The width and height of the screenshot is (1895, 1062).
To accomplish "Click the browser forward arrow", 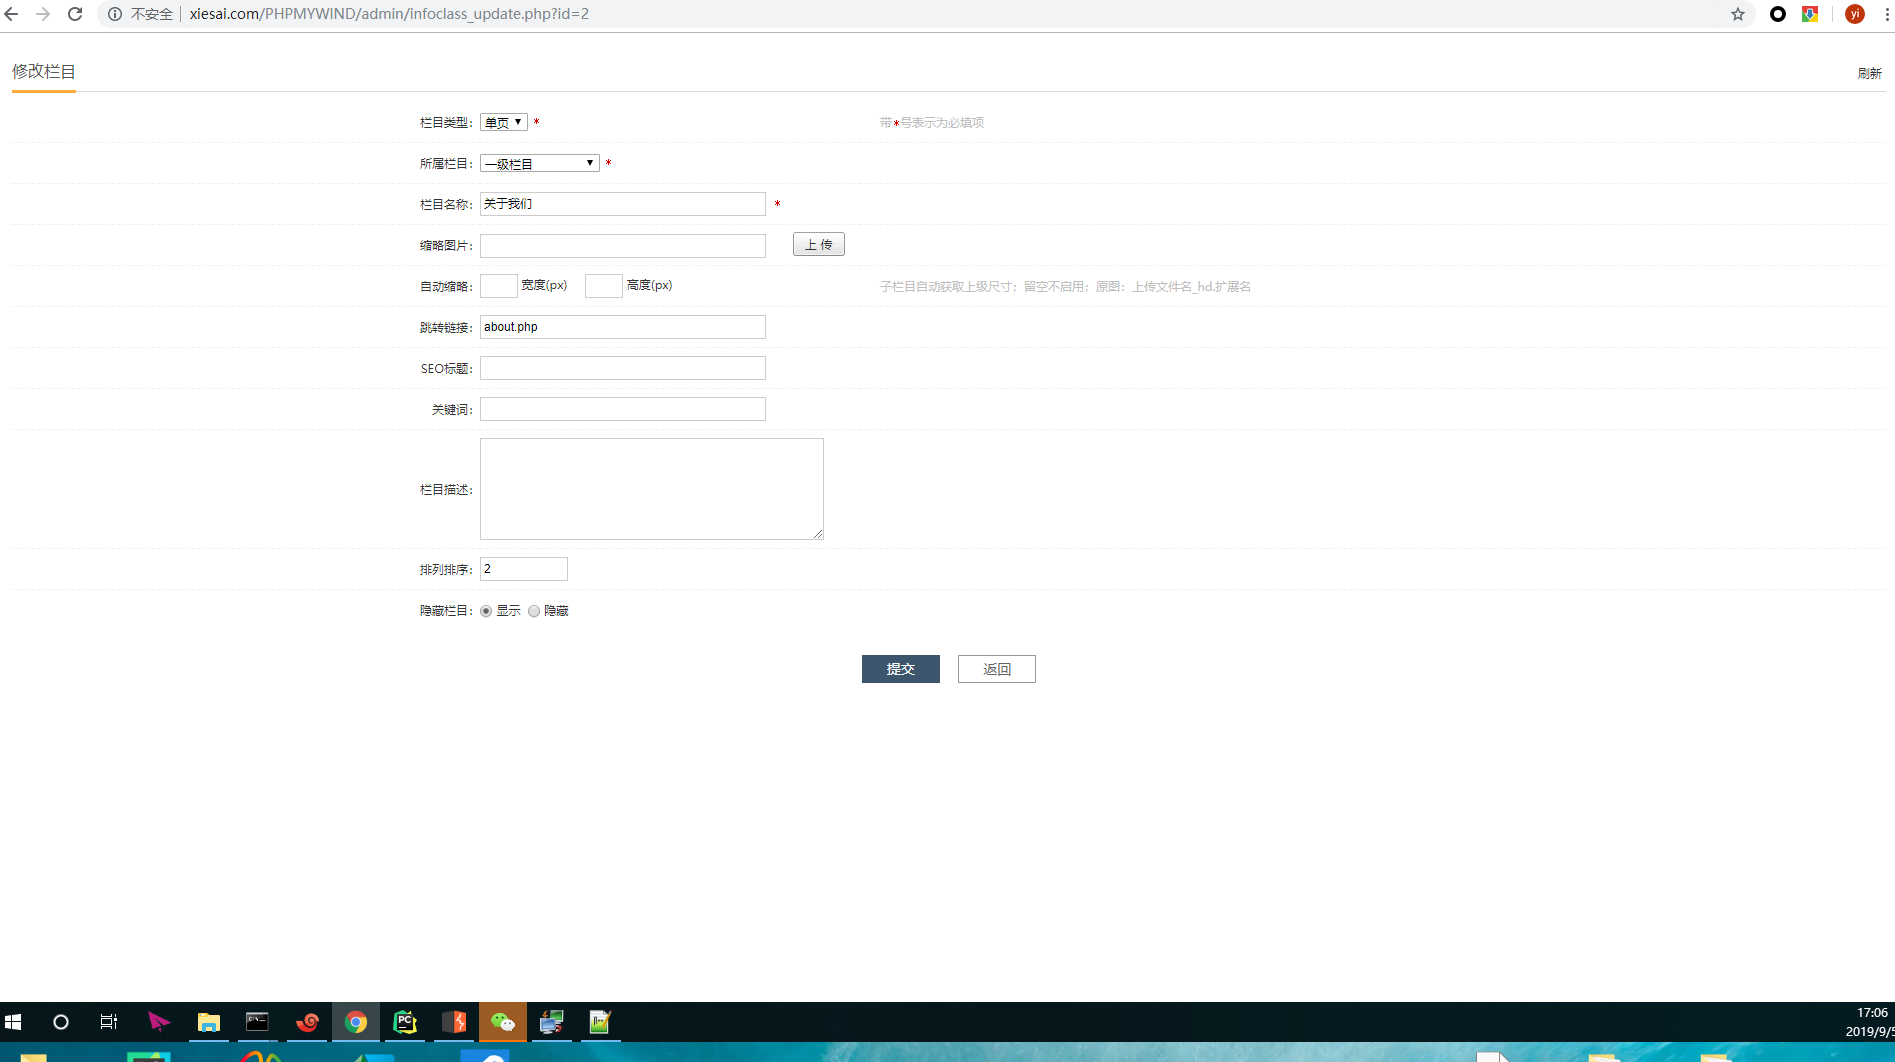I will [43, 14].
